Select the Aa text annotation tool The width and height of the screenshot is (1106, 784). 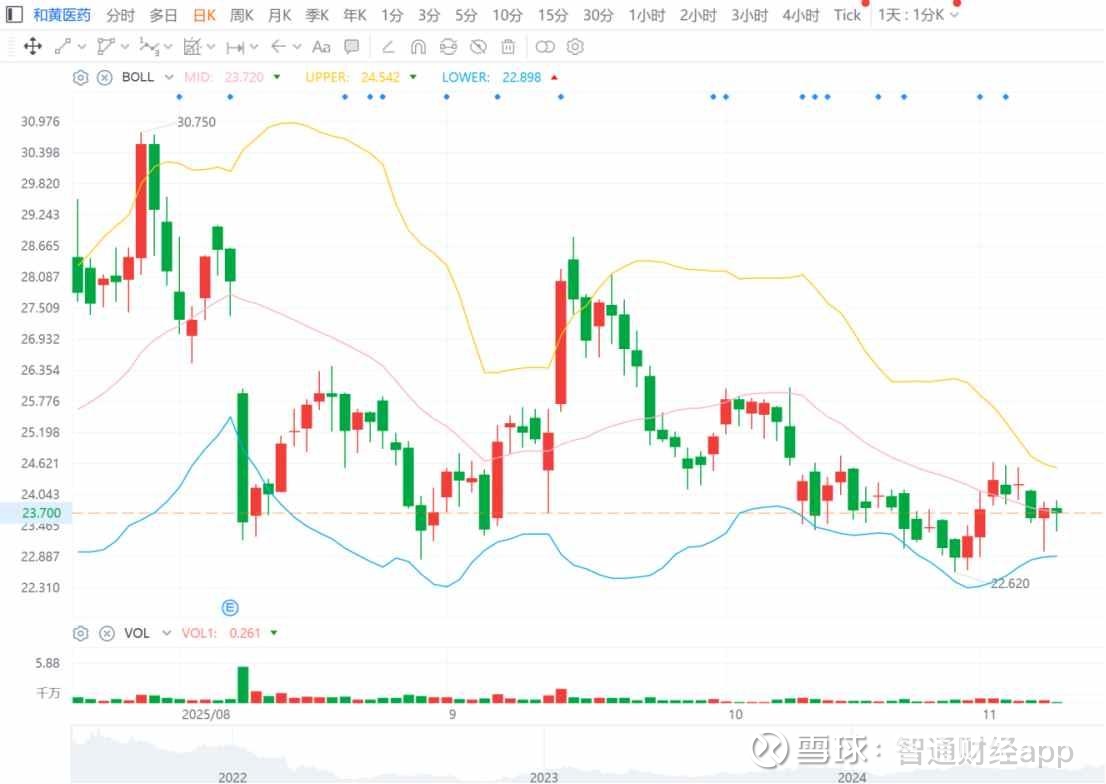point(321,47)
